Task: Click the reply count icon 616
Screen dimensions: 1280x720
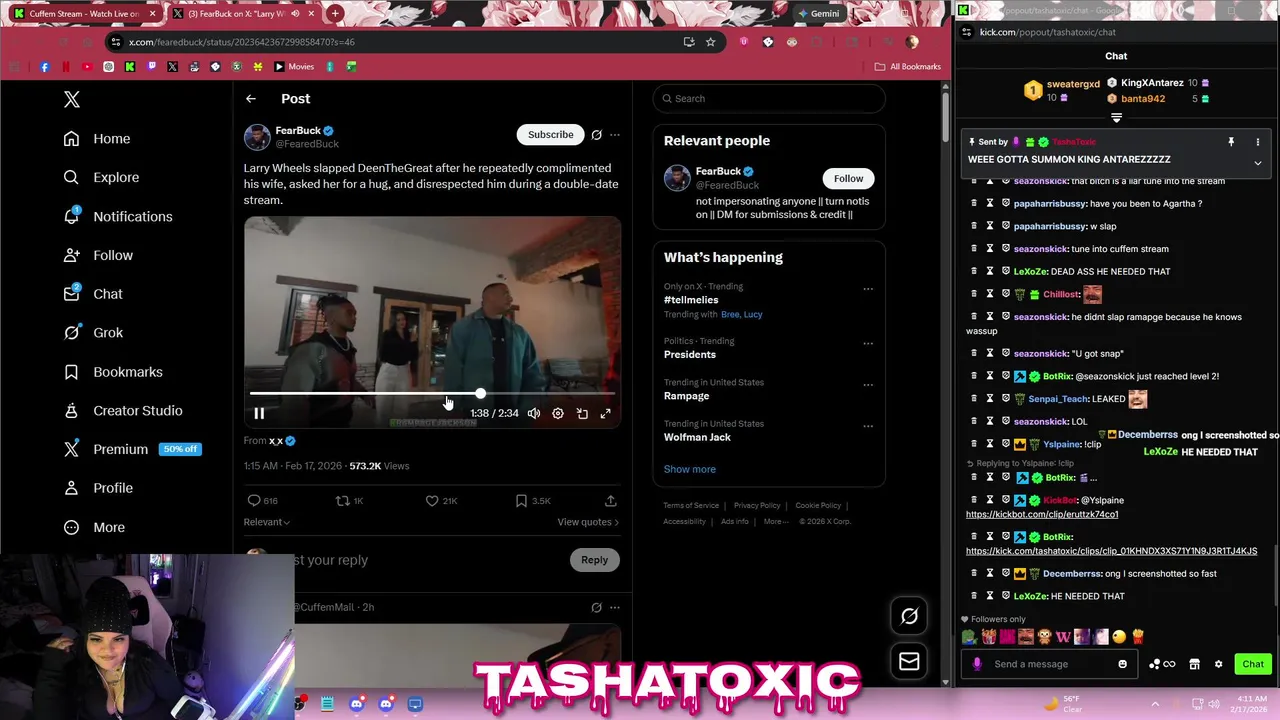Action: [x=254, y=501]
